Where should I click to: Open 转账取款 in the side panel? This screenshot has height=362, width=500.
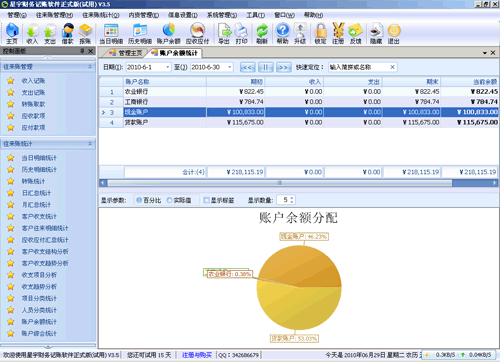coord(33,104)
